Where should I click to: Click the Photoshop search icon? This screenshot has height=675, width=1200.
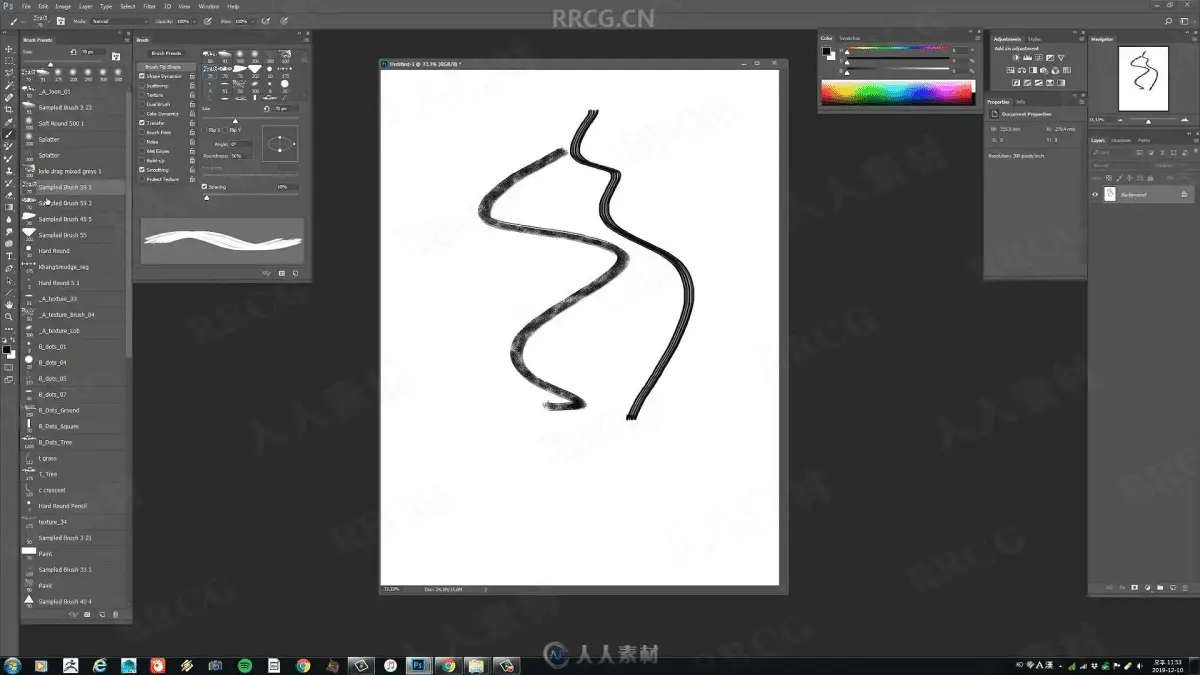(1170, 21)
